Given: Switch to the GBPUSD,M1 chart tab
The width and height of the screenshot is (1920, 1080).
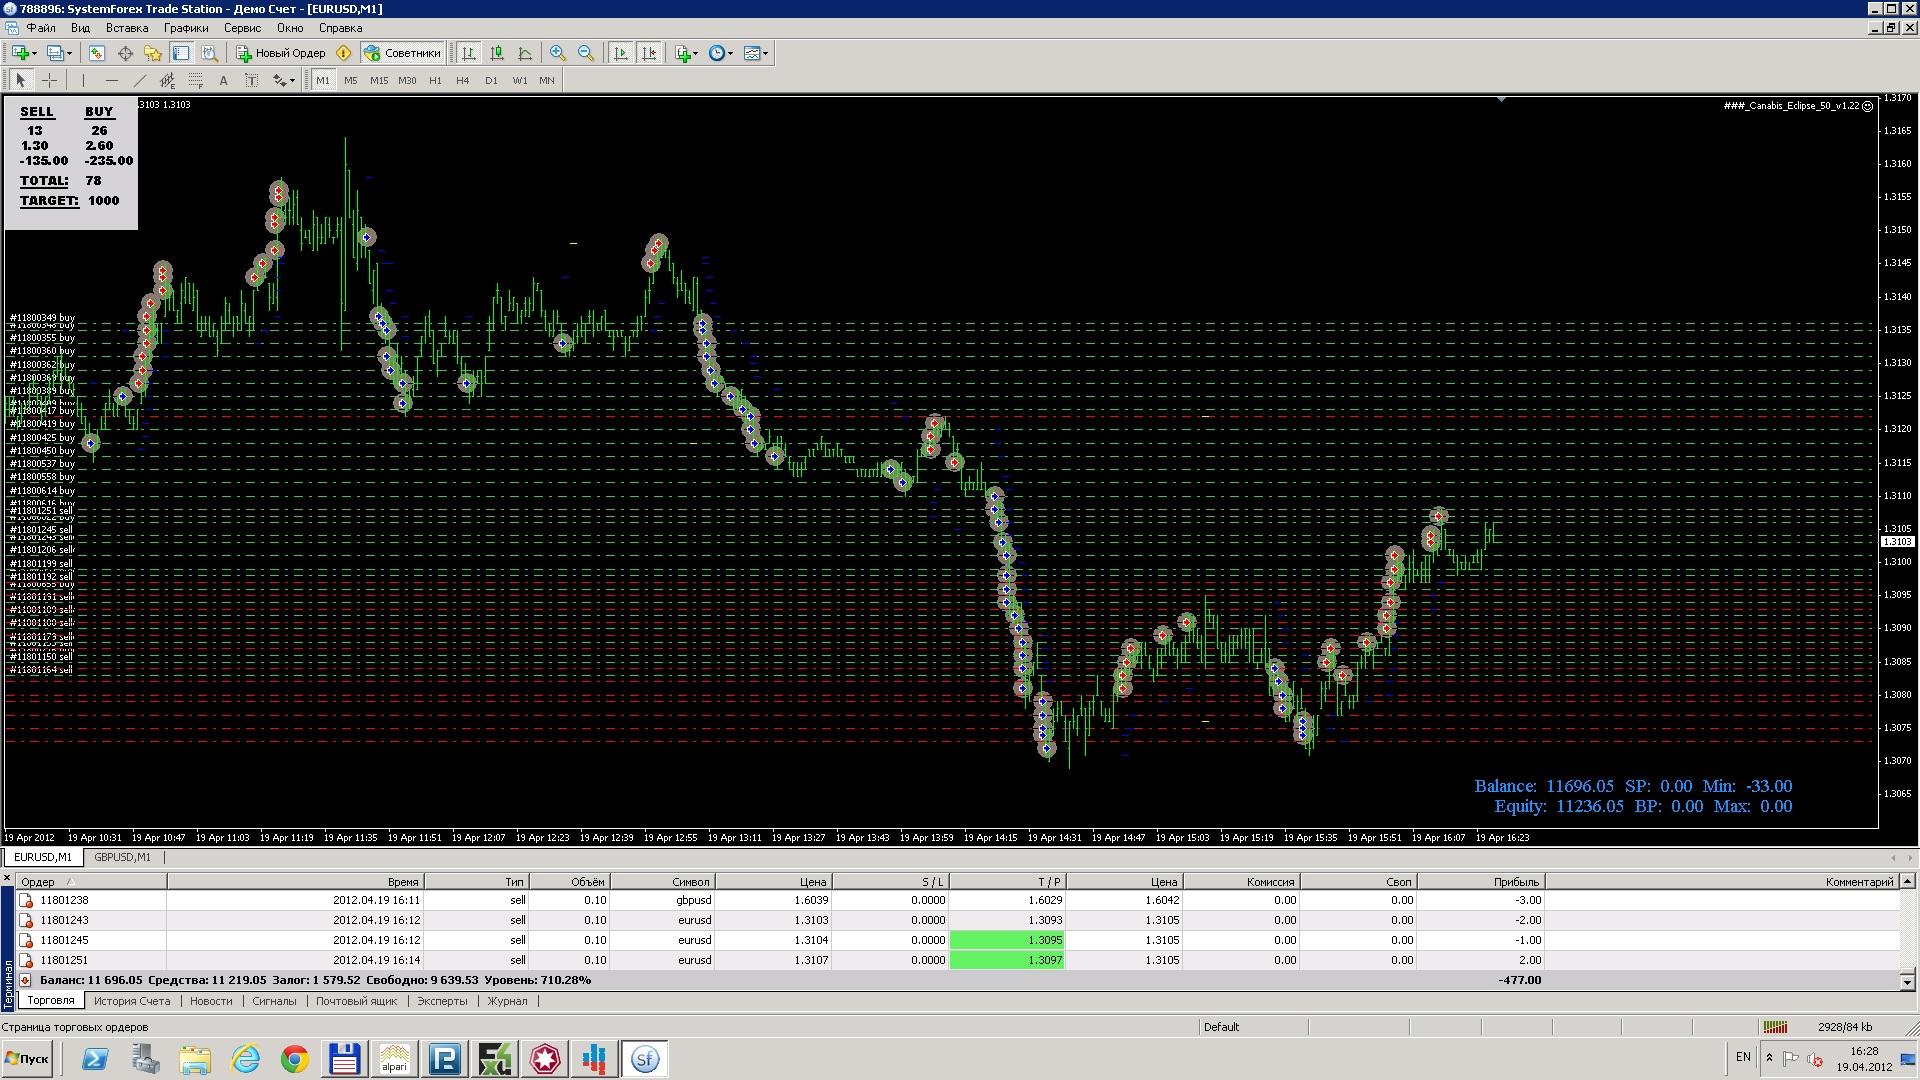Looking at the screenshot, I should pos(122,857).
